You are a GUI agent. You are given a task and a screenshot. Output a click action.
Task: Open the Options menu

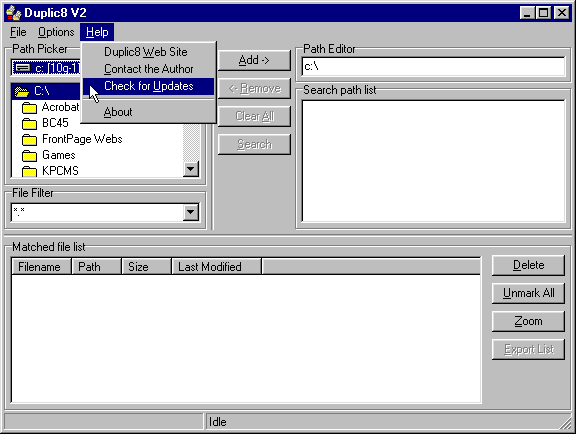point(56,32)
